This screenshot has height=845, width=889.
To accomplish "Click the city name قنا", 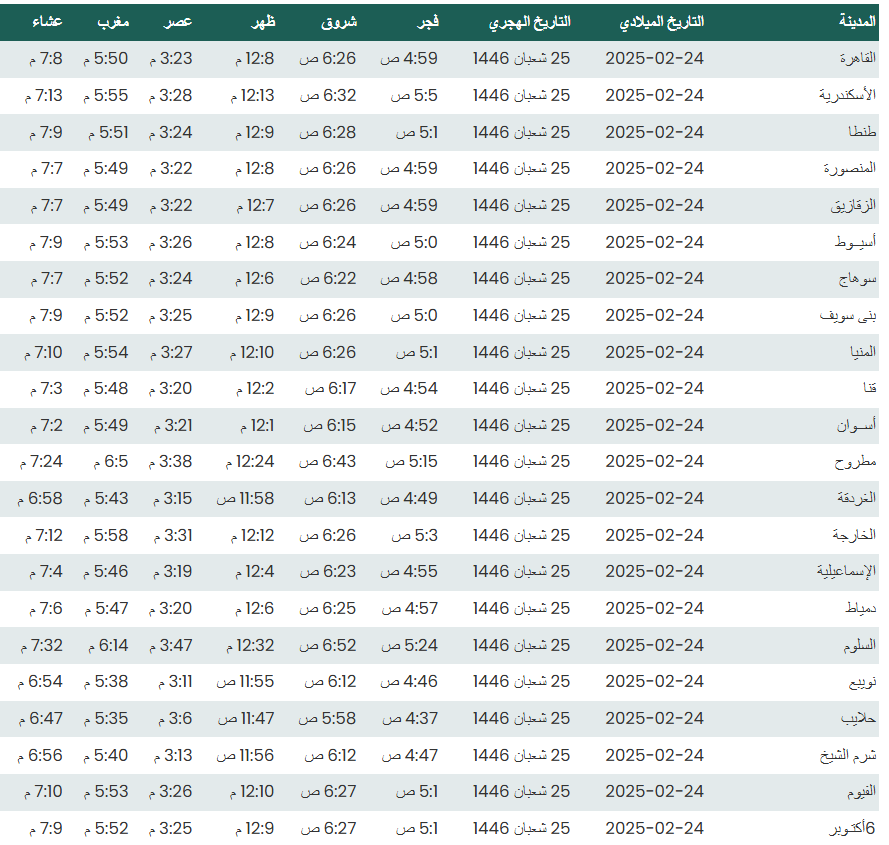I will pos(870,388).
